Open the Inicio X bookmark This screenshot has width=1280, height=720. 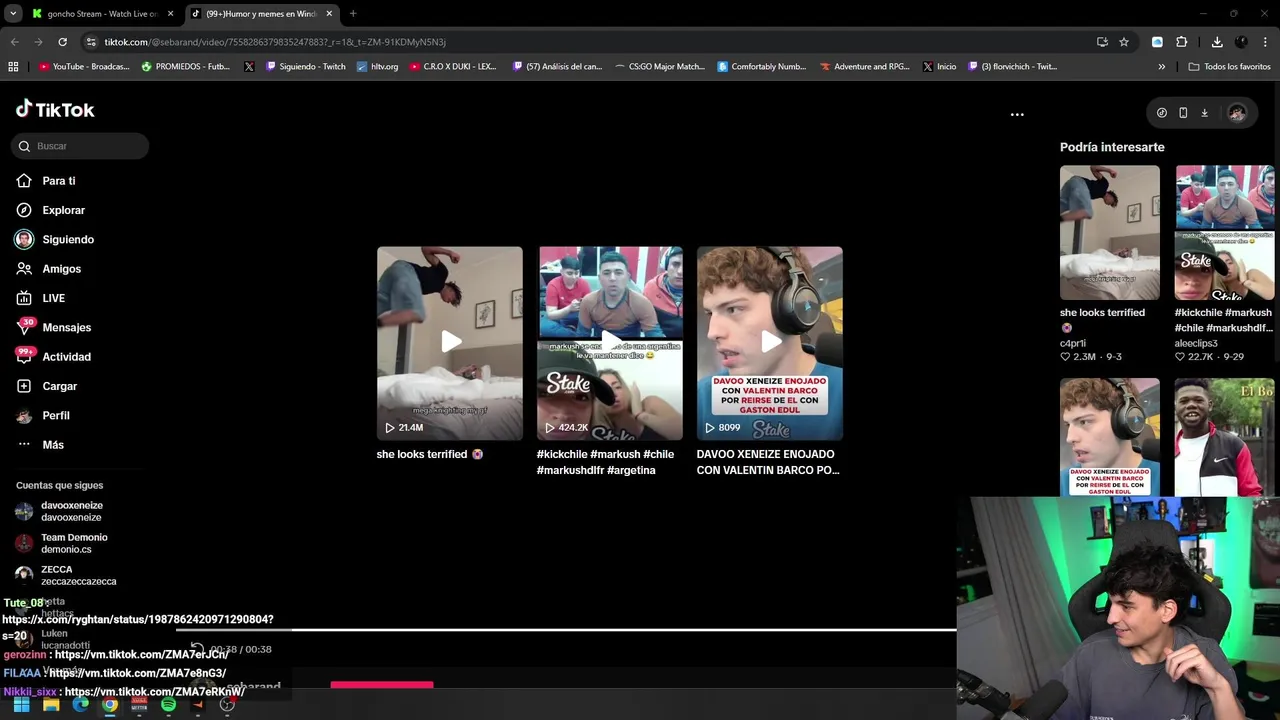pos(939,67)
